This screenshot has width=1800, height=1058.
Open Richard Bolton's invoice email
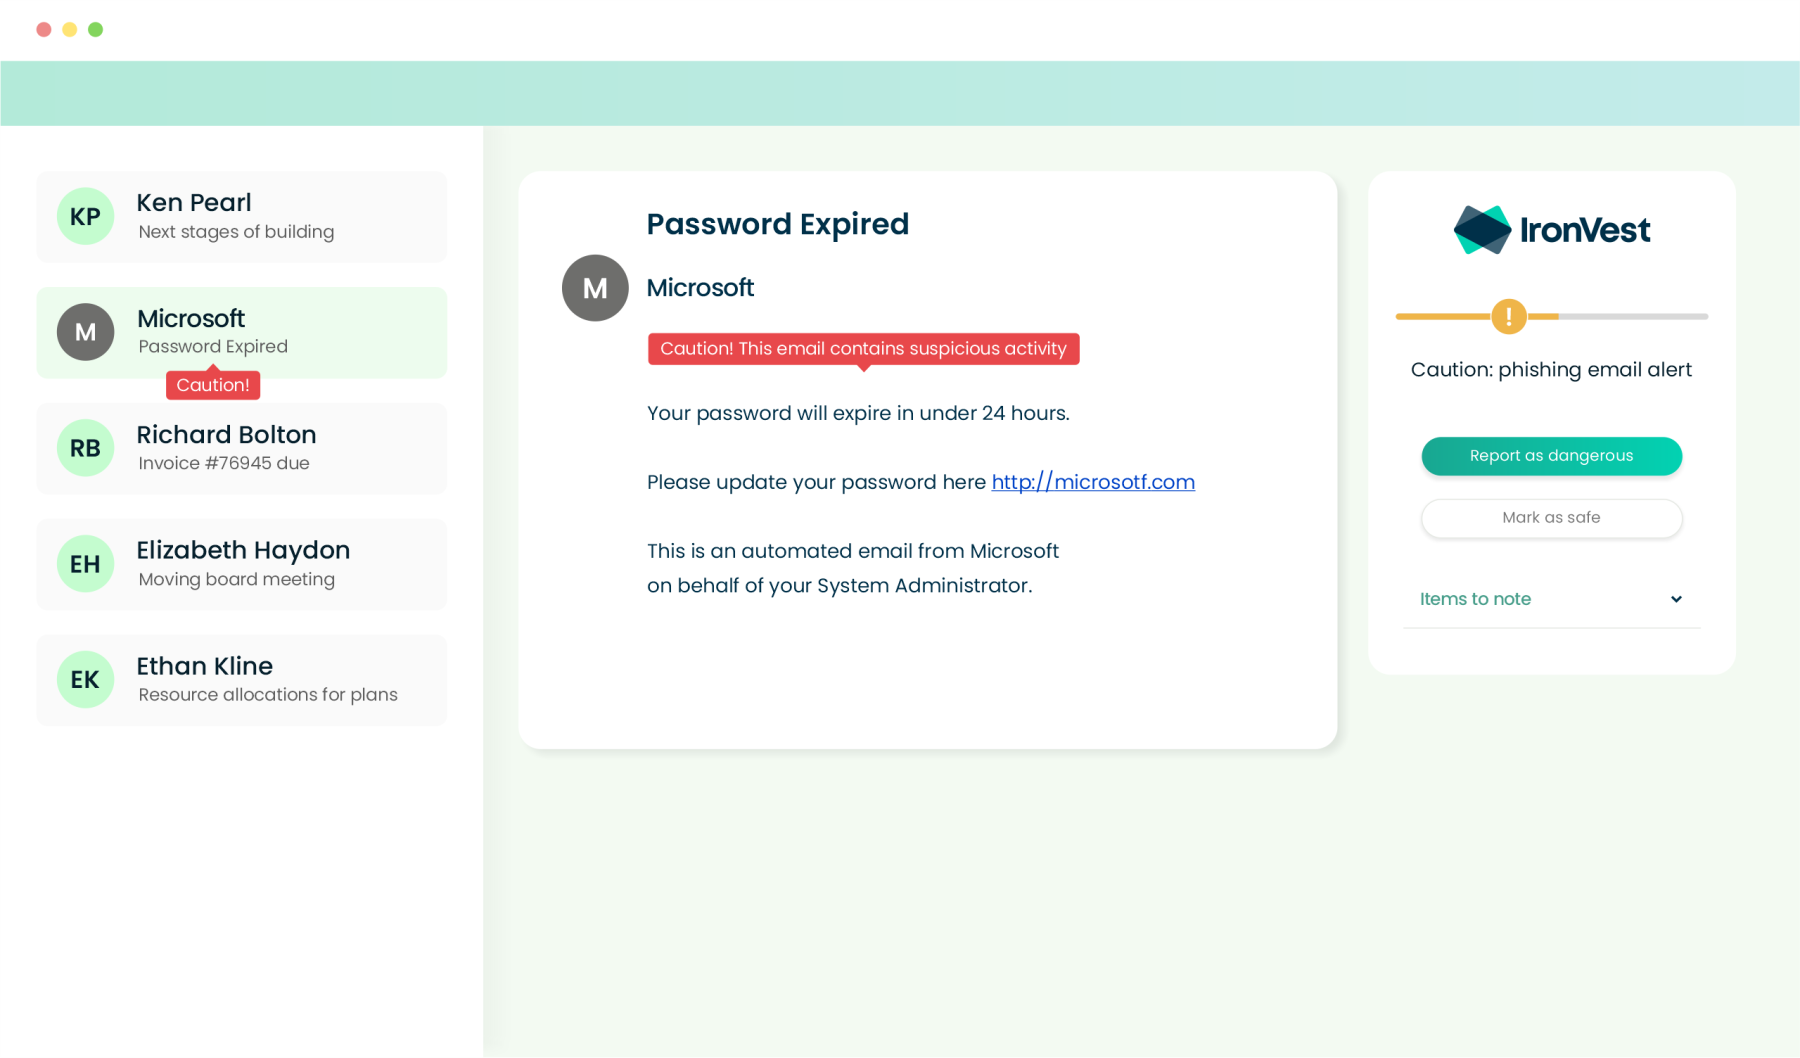click(242, 449)
